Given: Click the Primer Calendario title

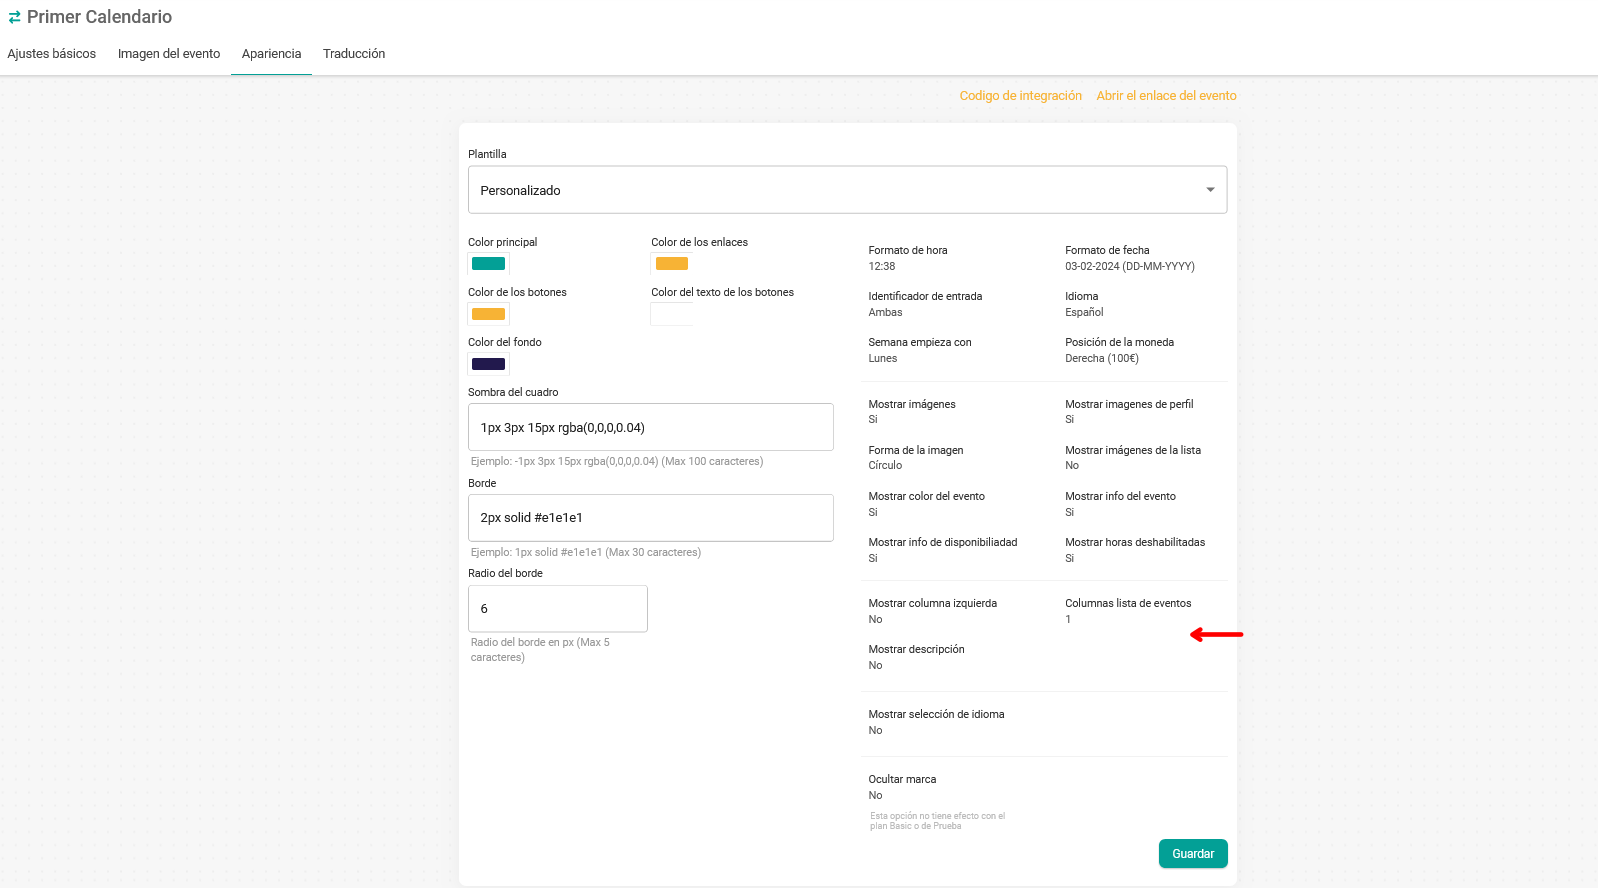Looking at the screenshot, I should click(99, 17).
